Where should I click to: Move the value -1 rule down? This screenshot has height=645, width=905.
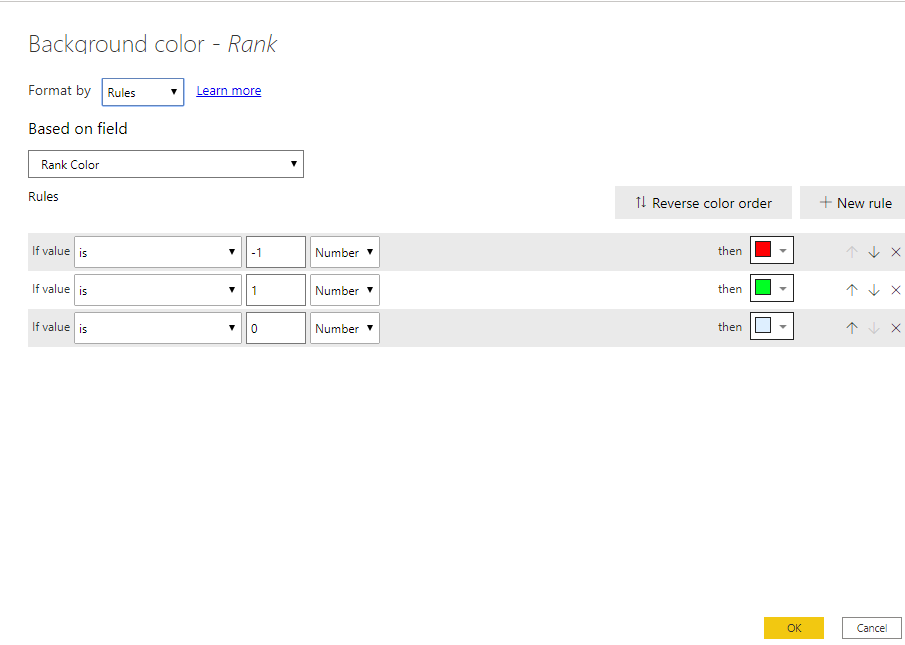[874, 252]
